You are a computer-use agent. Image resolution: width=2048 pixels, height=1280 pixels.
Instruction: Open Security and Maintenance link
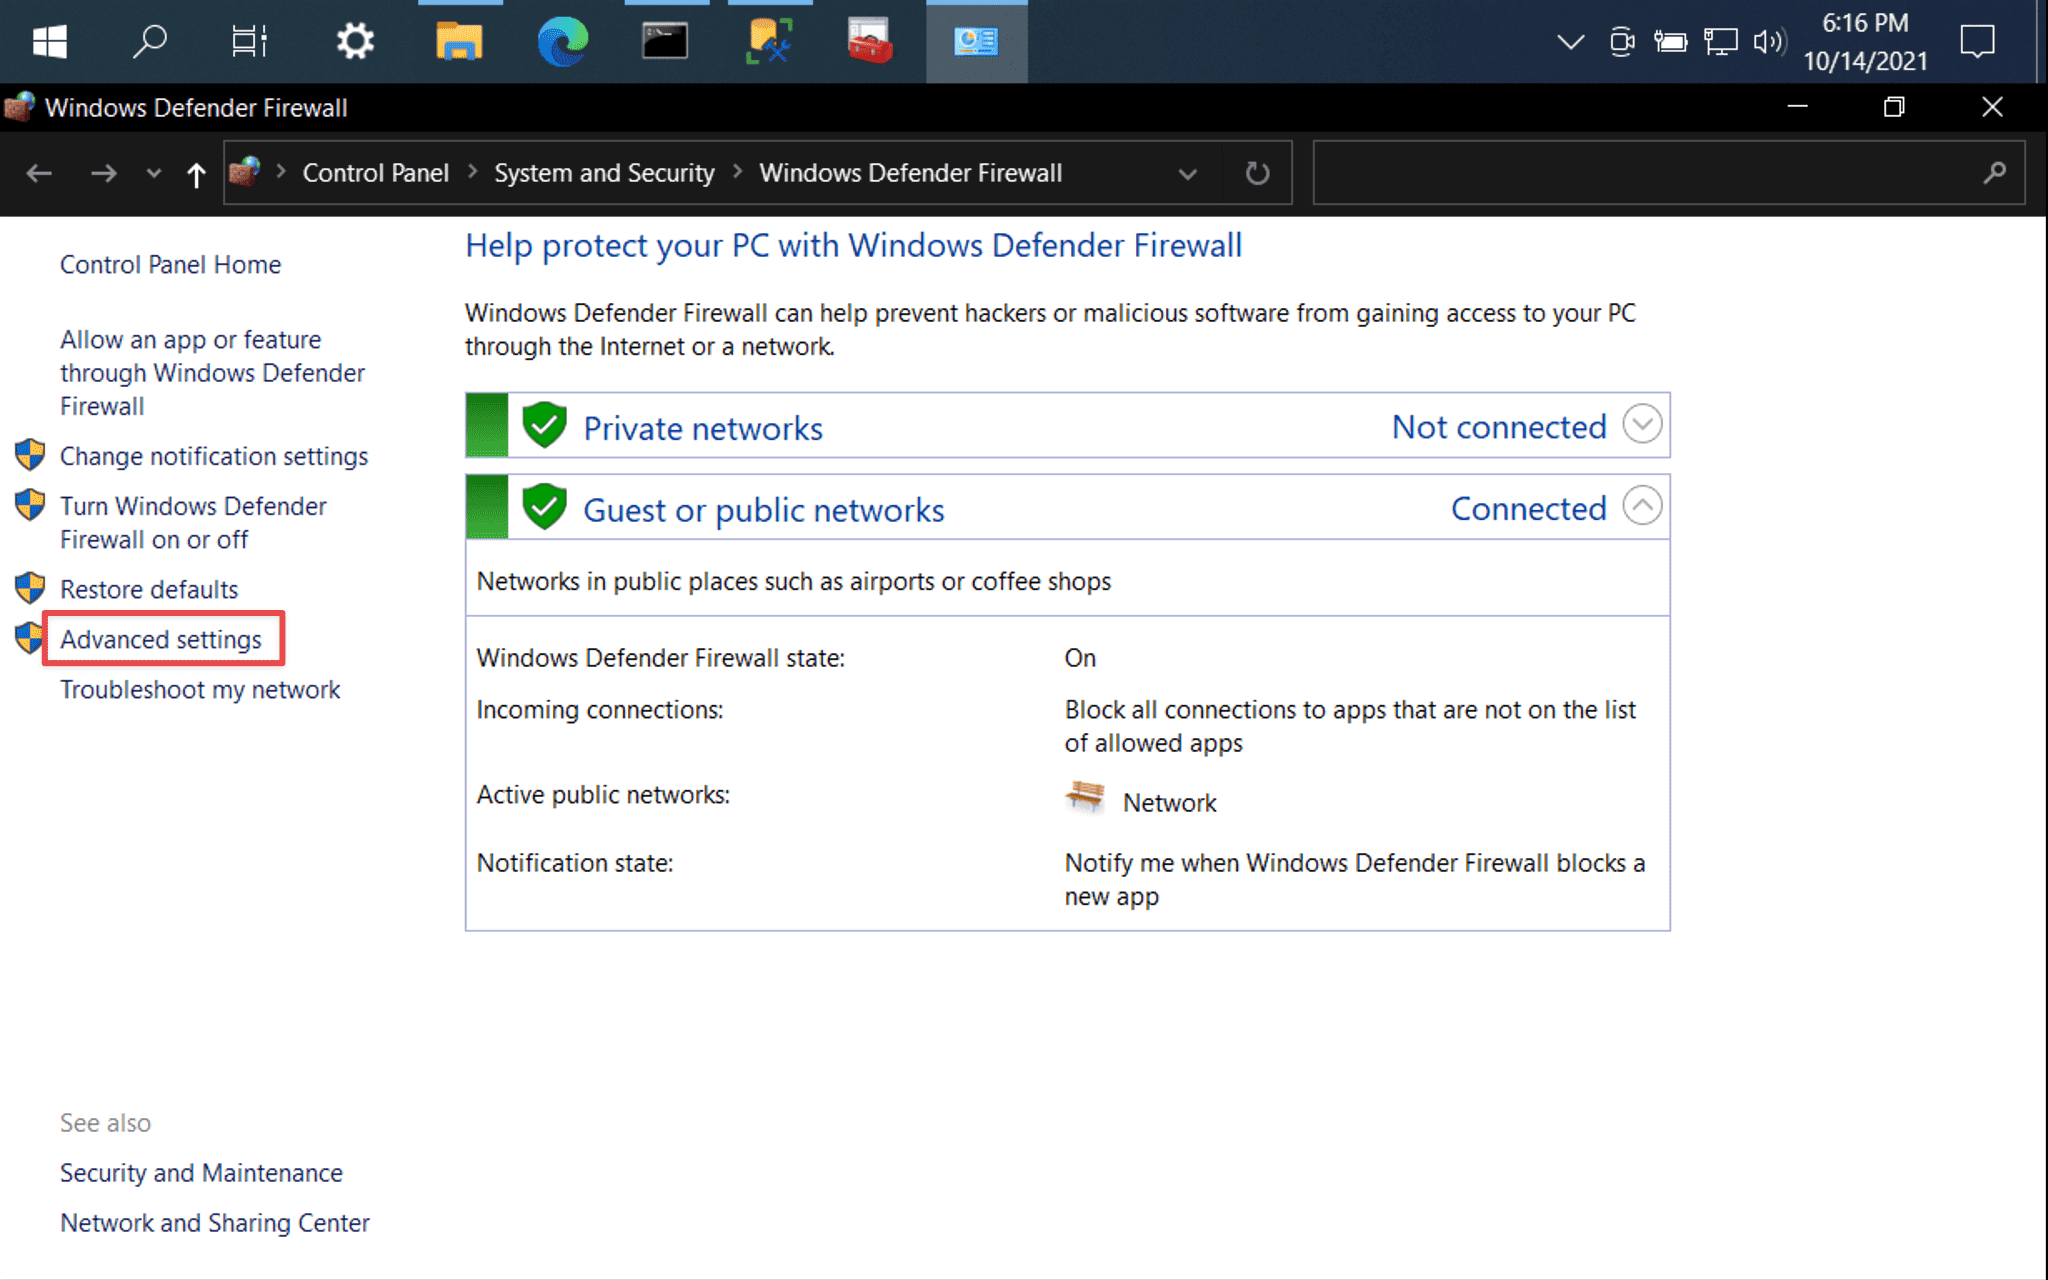(x=201, y=1172)
